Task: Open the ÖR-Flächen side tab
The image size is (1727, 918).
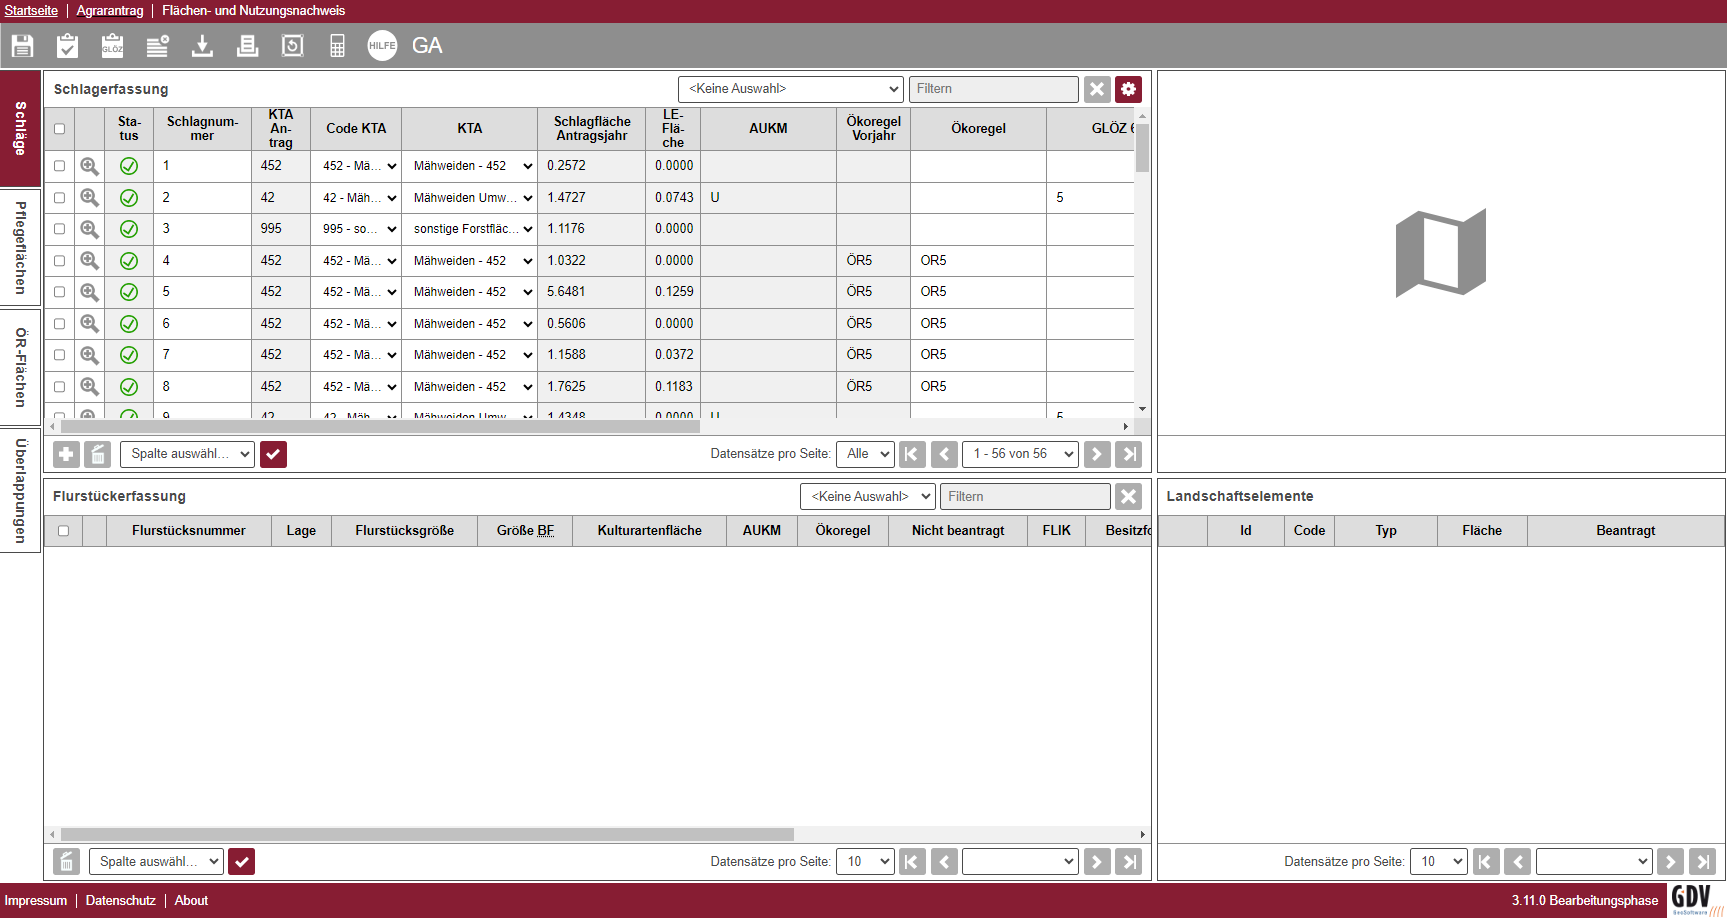Action: (20, 367)
